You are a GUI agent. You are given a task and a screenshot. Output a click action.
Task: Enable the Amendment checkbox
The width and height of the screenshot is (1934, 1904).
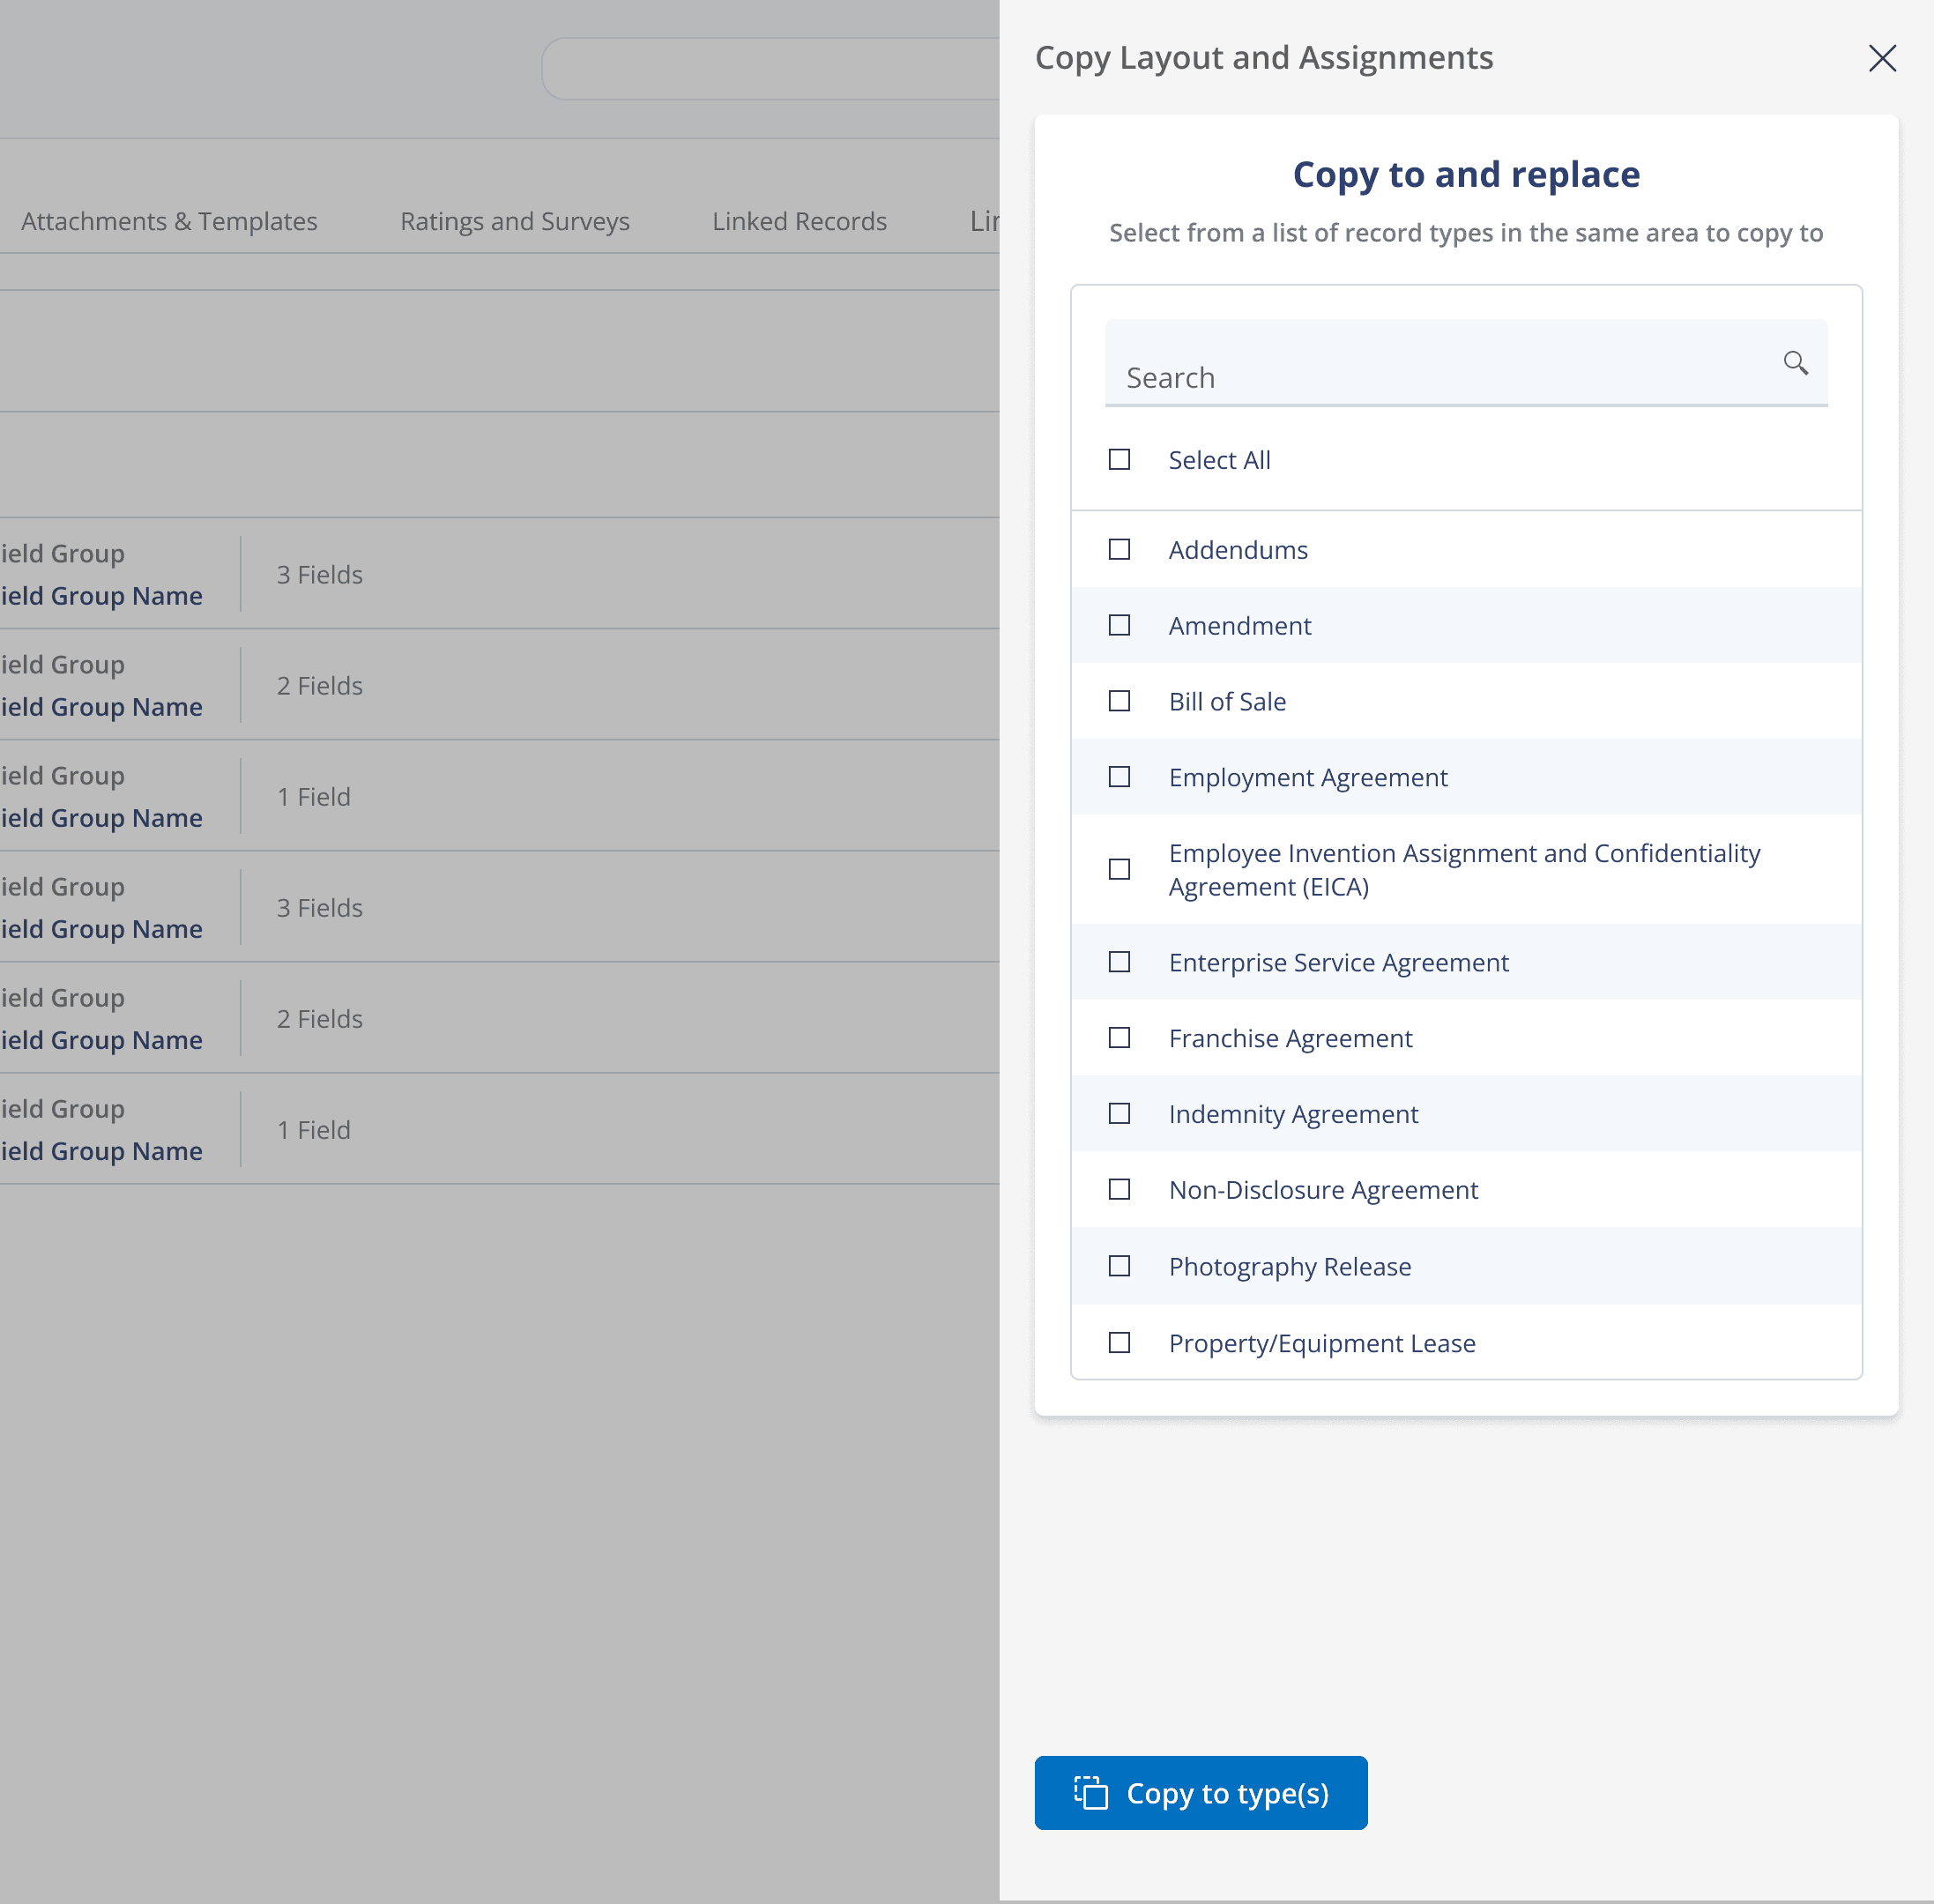1119,626
